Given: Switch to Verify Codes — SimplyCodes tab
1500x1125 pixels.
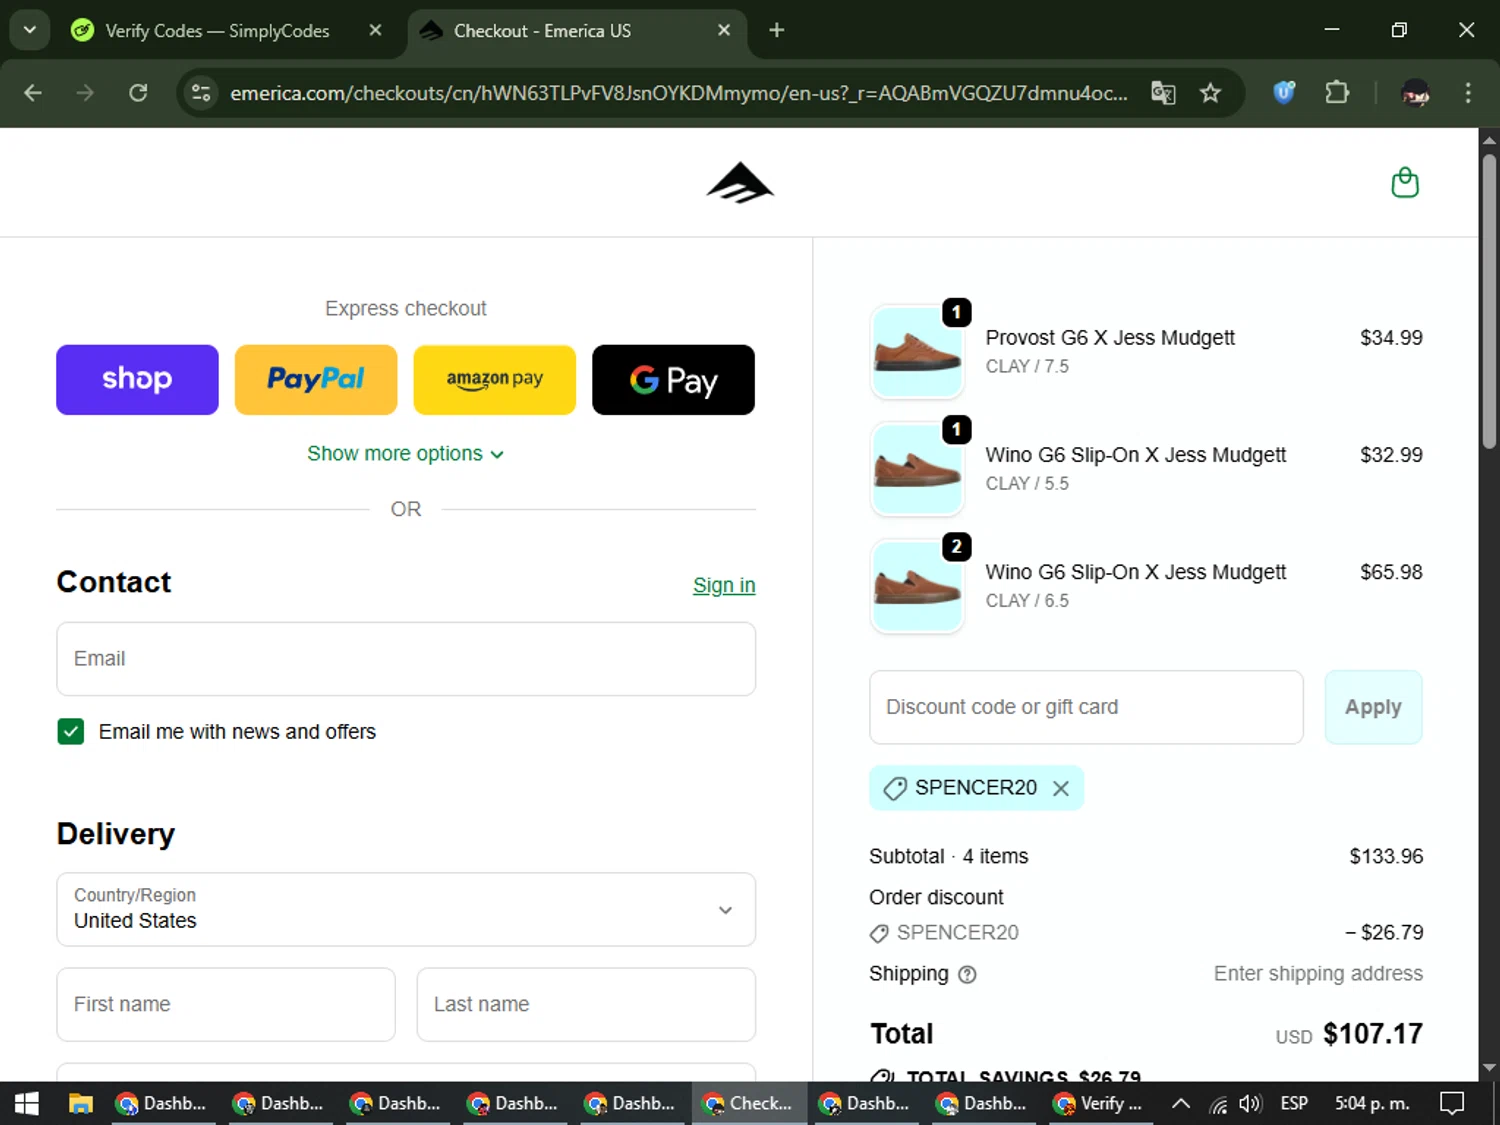Looking at the screenshot, I should 217,30.
